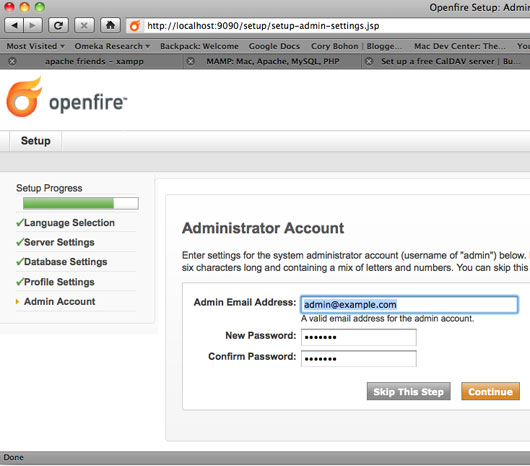Screen dimensions: 530x466
Task: Select the Server Settings step
Action: coord(59,242)
